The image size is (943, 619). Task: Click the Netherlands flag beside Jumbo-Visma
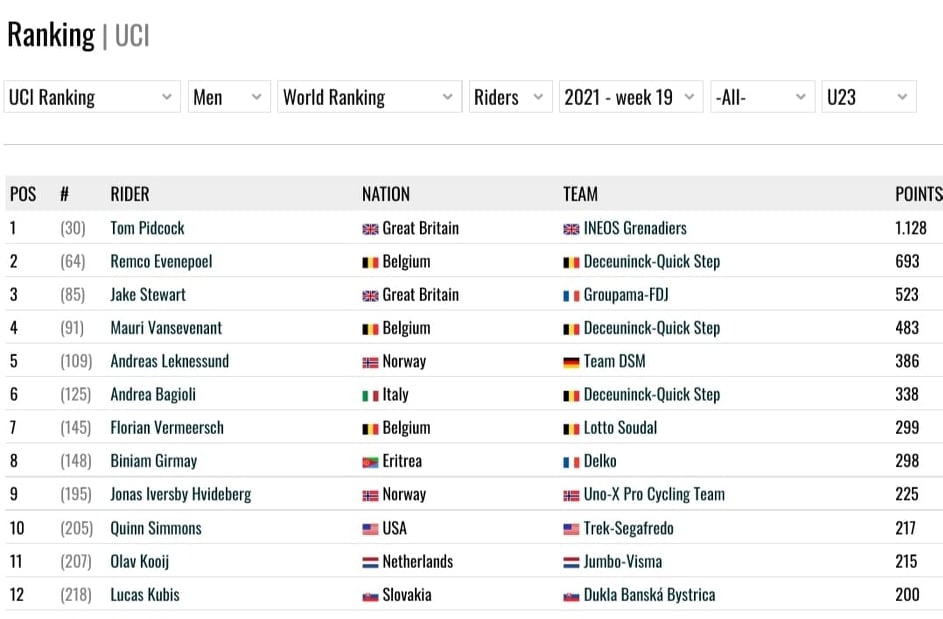(571, 562)
